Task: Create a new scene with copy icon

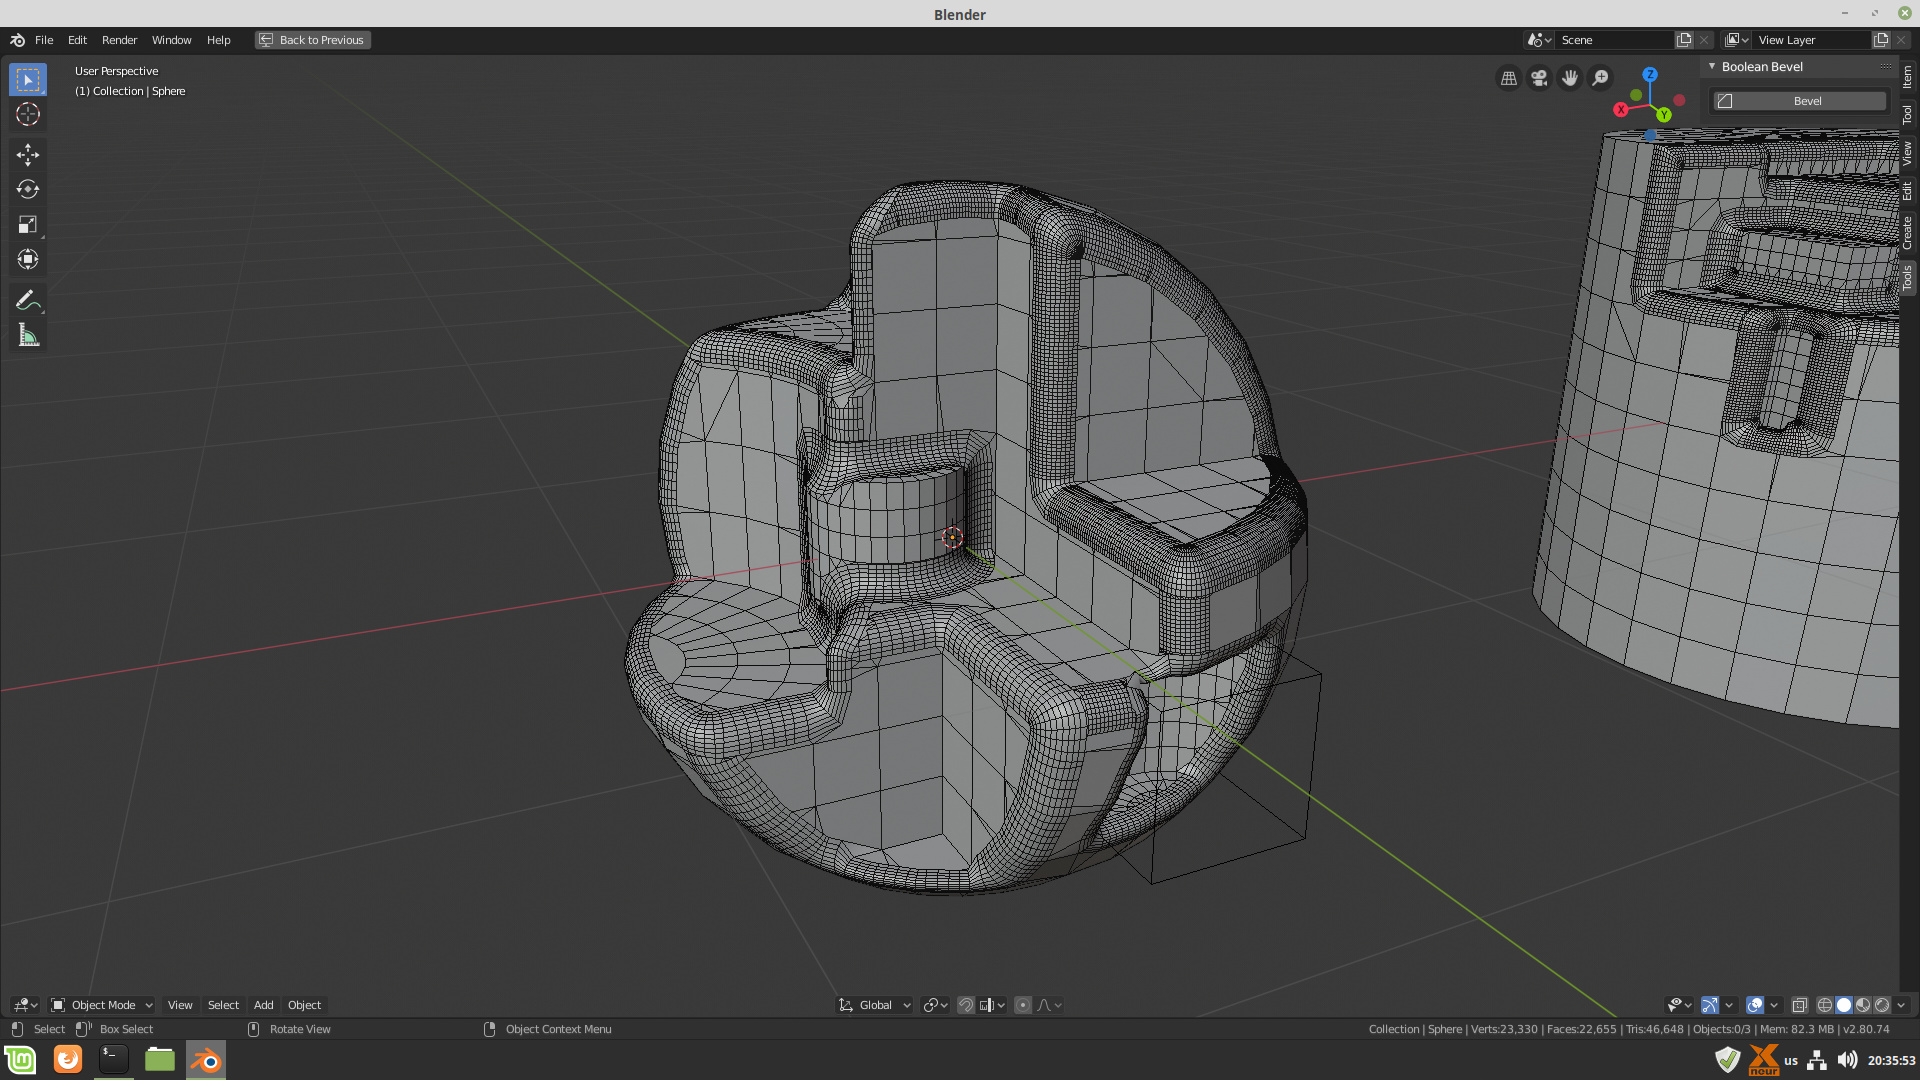Action: pyautogui.click(x=1684, y=40)
